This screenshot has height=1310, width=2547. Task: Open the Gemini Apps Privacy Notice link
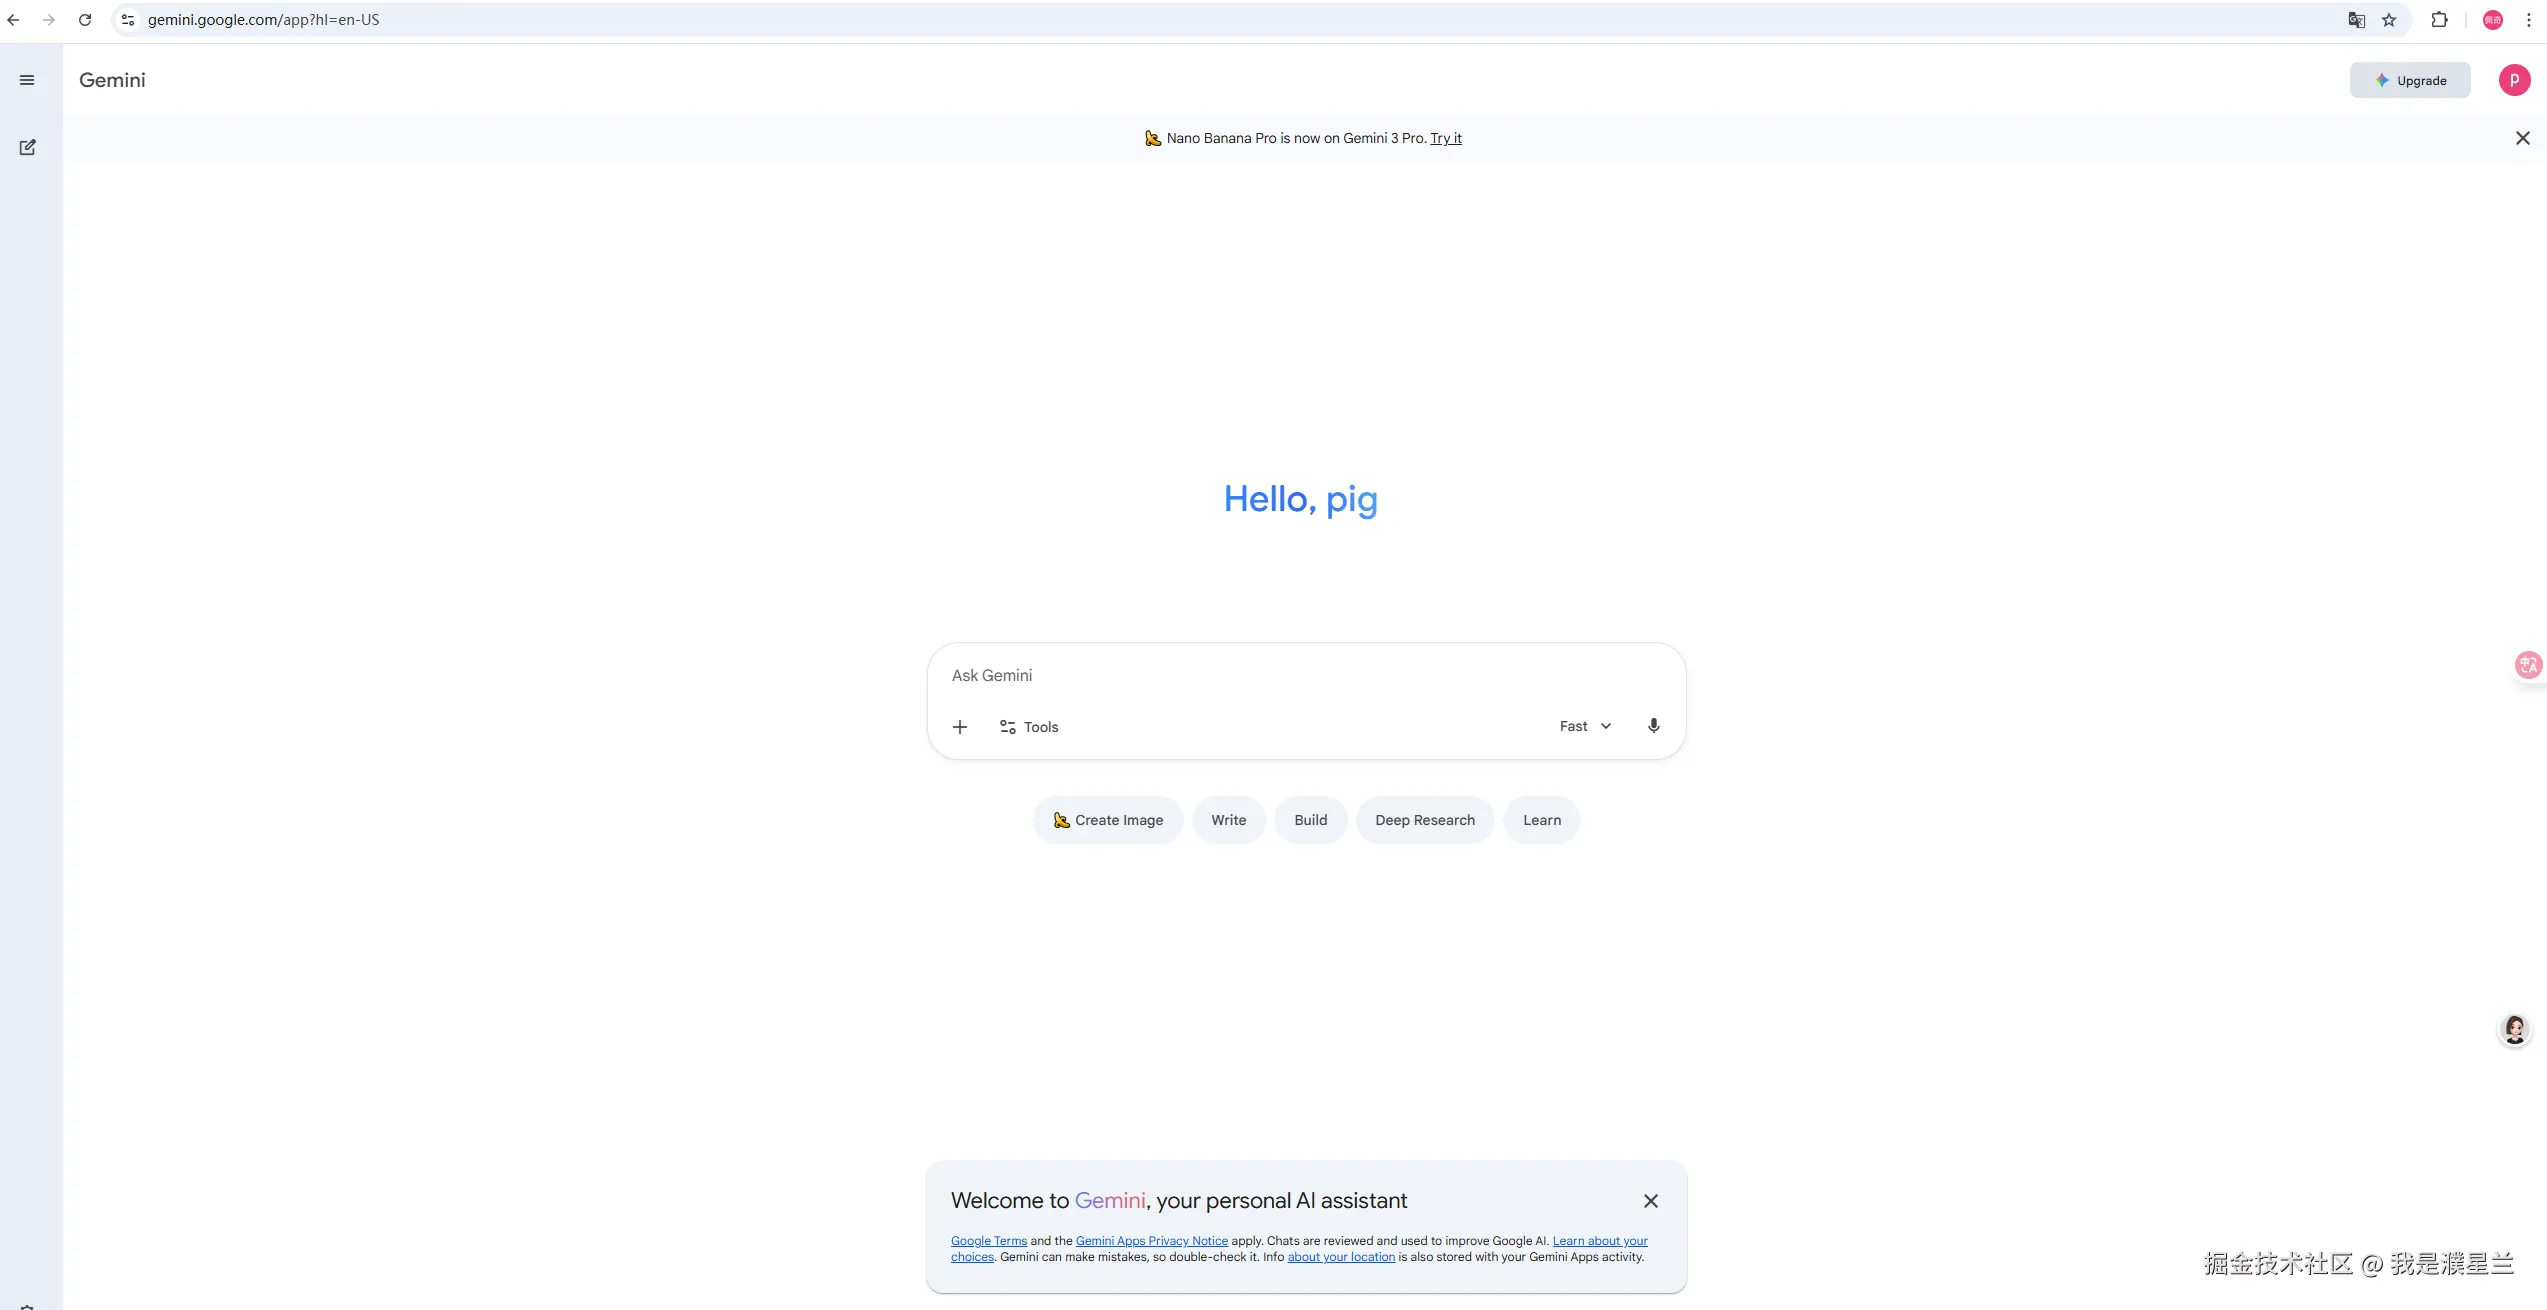(1151, 1241)
